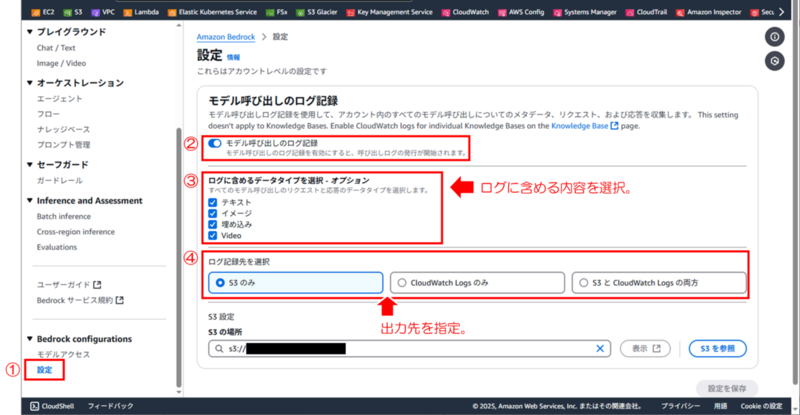Go to ナレッジベース in sidebar
Screen dimensions: 800x415
click(x=63, y=130)
